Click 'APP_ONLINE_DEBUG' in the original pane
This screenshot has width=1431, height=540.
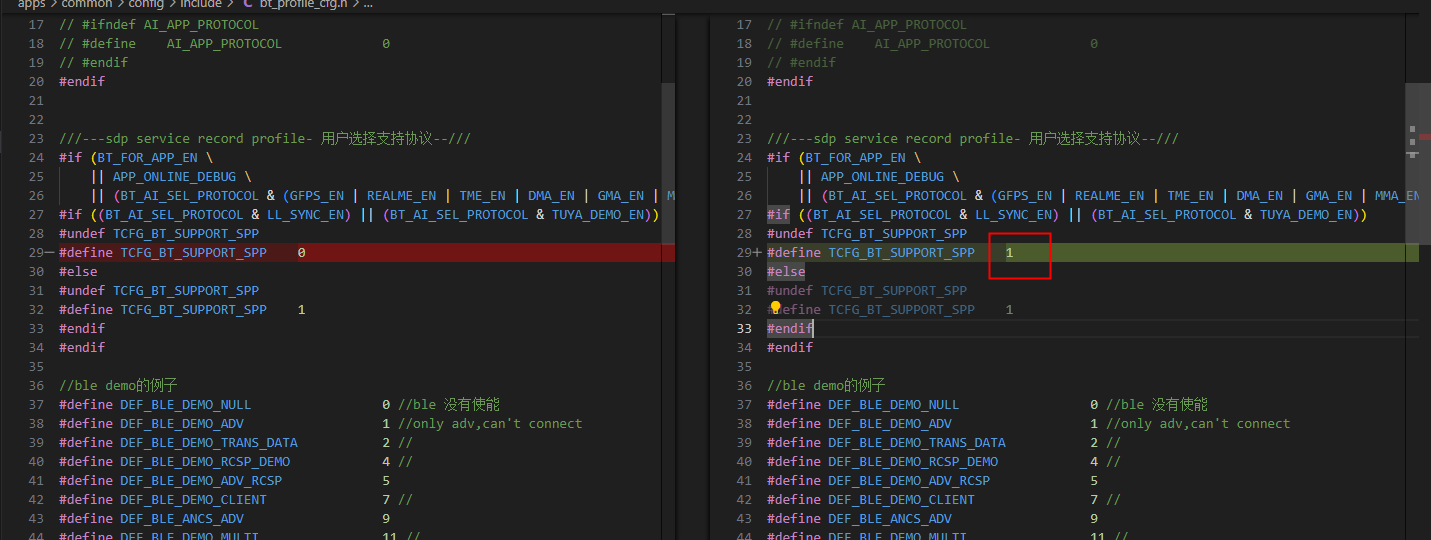[x=174, y=177]
